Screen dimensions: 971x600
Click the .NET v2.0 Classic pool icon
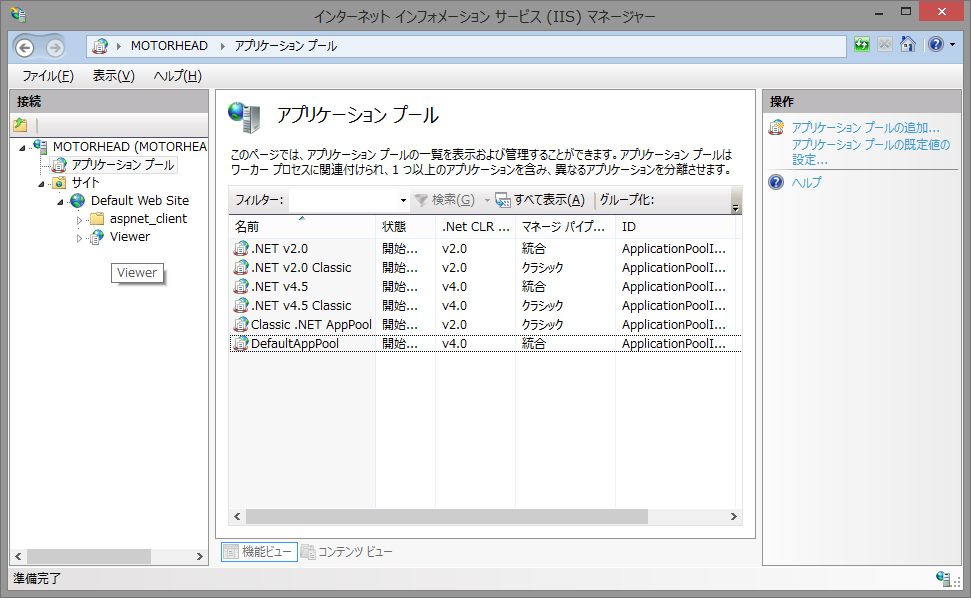pyautogui.click(x=240, y=268)
